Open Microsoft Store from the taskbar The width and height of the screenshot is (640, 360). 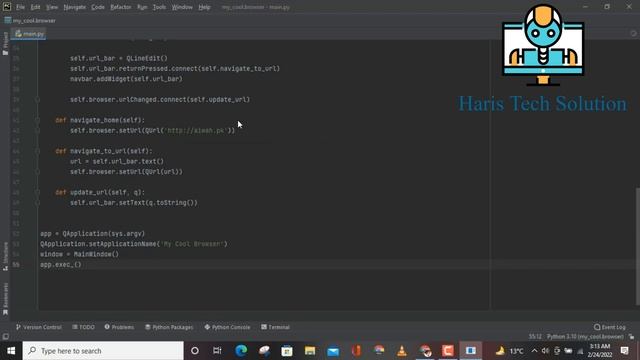287,351
